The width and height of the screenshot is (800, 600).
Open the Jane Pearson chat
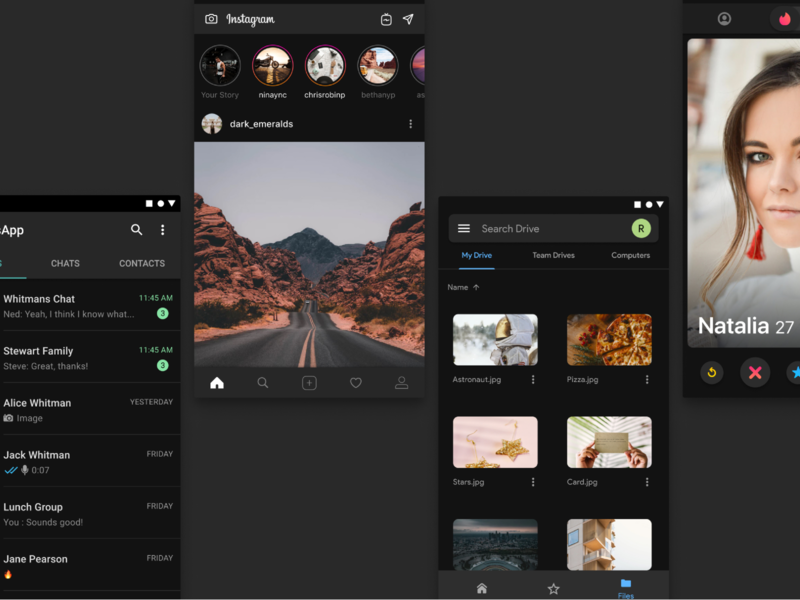(90, 566)
